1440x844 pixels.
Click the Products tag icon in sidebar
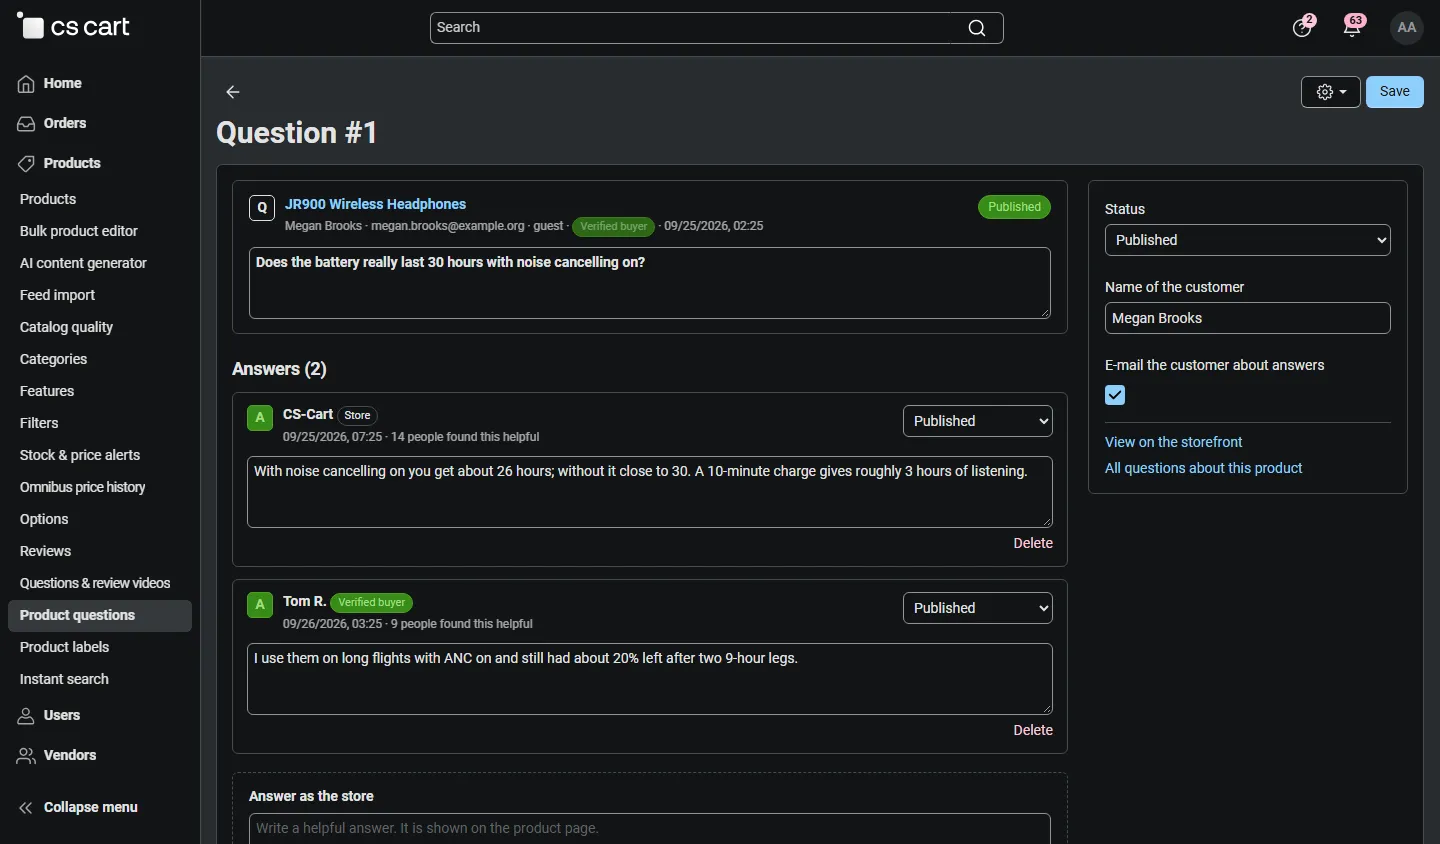click(x=27, y=164)
